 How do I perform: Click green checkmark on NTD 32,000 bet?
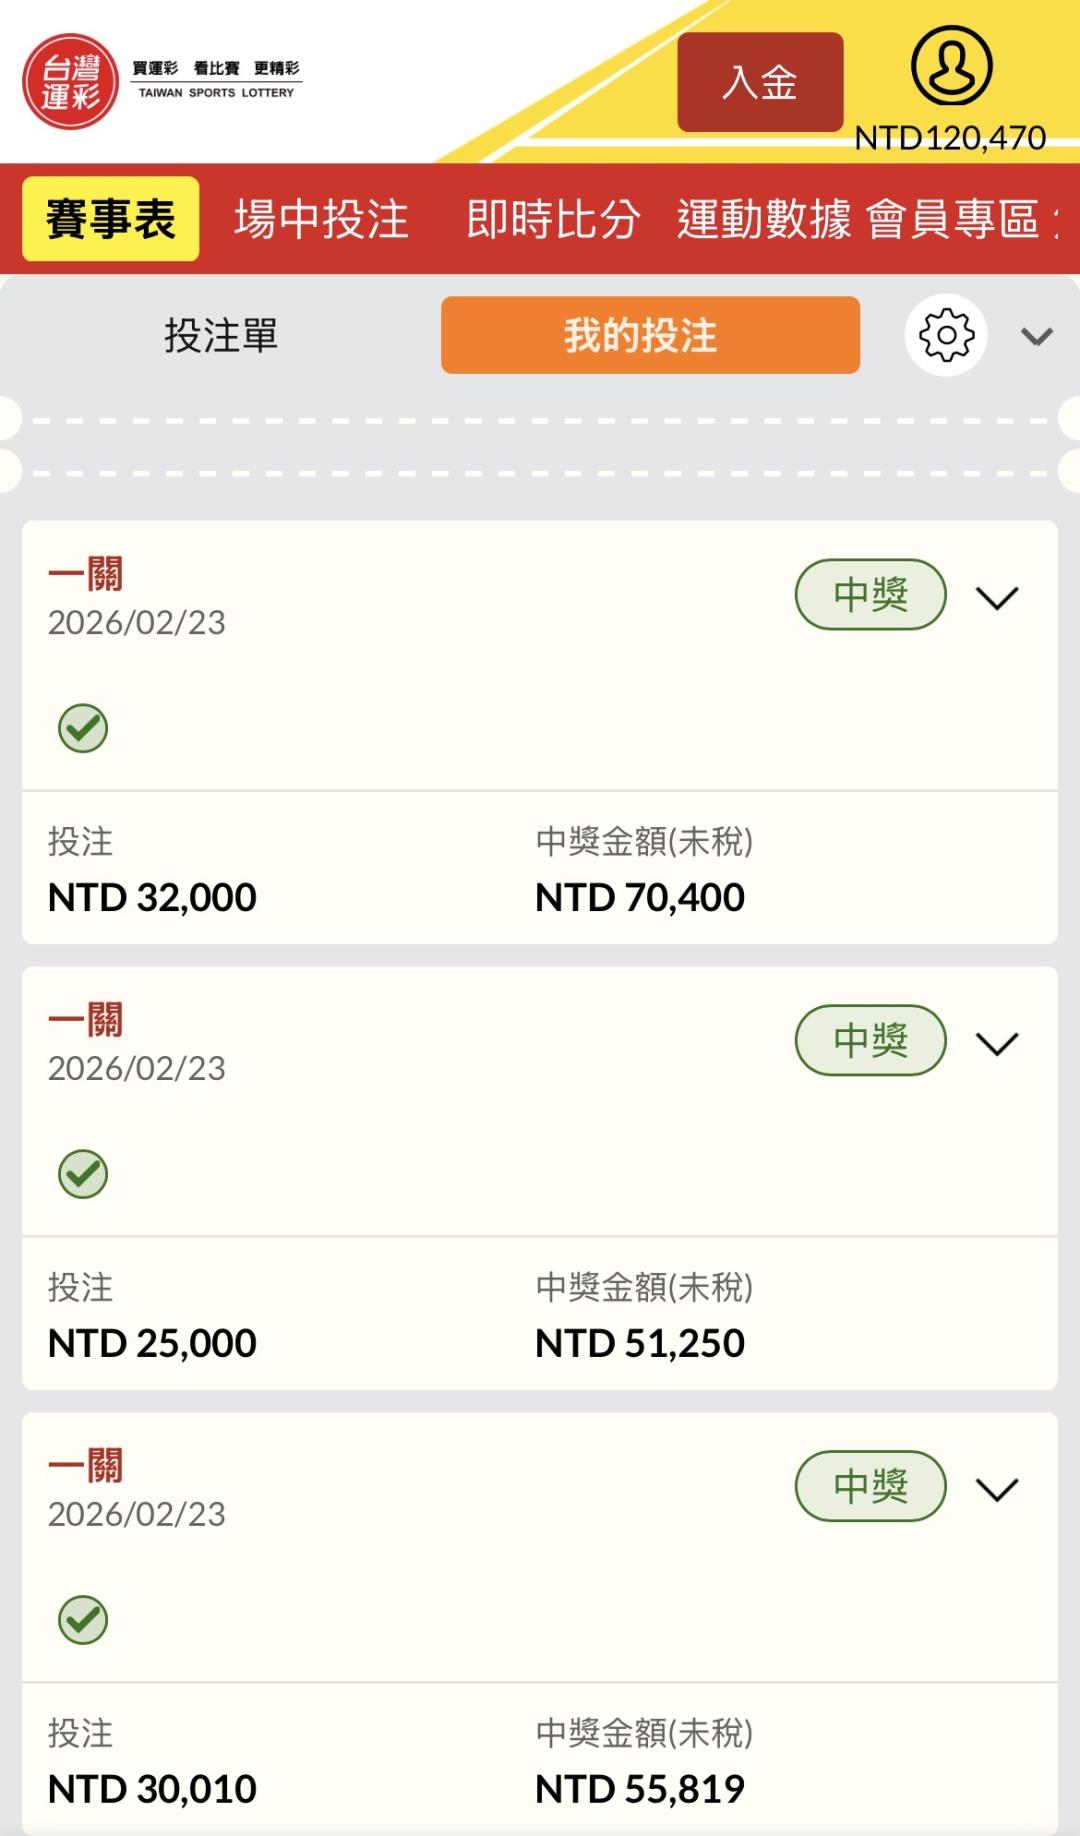click(83, 728)
